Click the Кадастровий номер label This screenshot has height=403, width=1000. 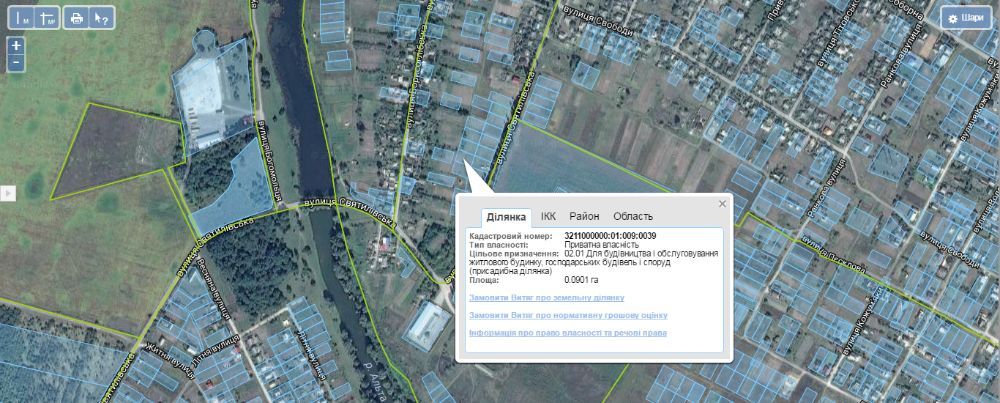[x=509, y=237]
